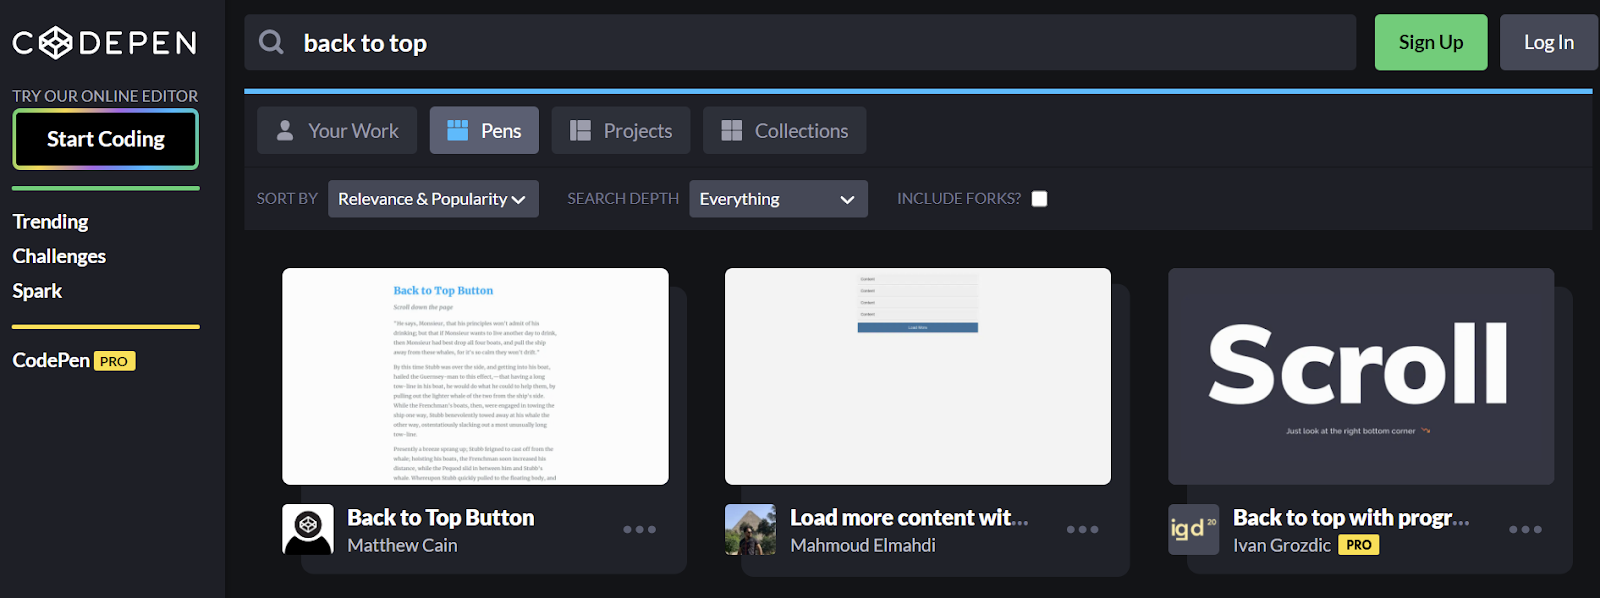Click the search magnifier icon
1600x598 pixels.
[271, 42]
